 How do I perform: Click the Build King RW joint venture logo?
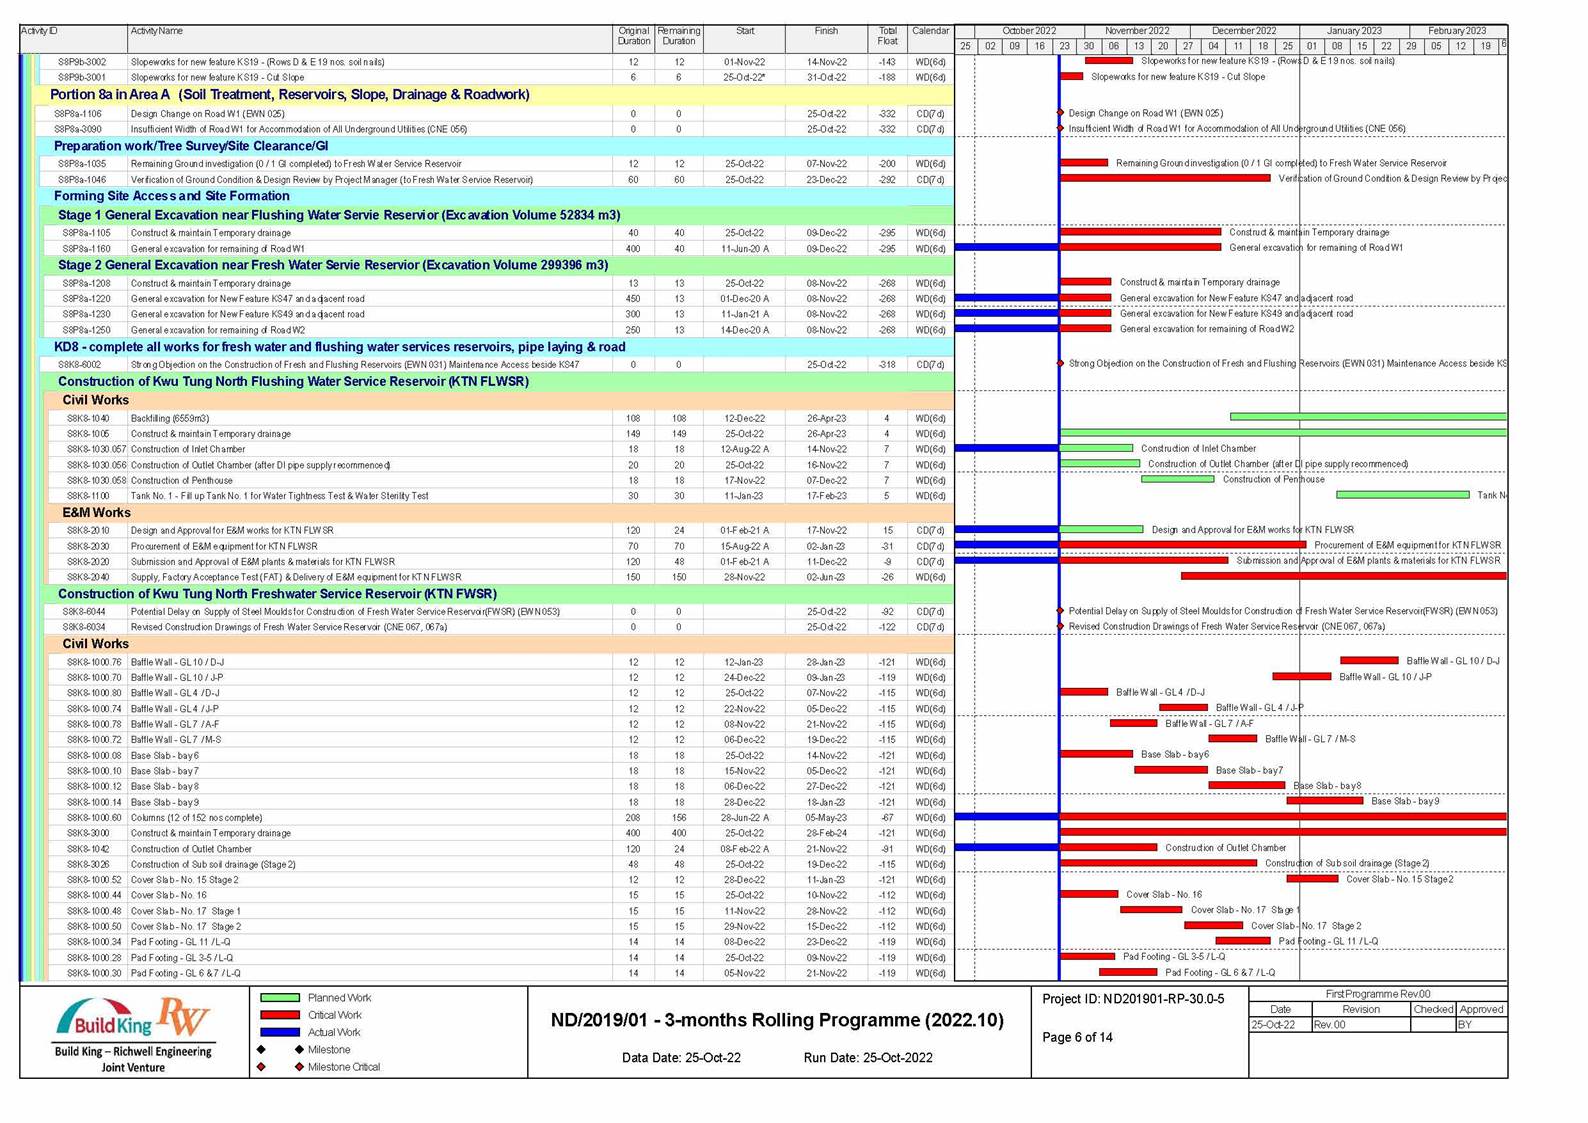click(133, 1034)
